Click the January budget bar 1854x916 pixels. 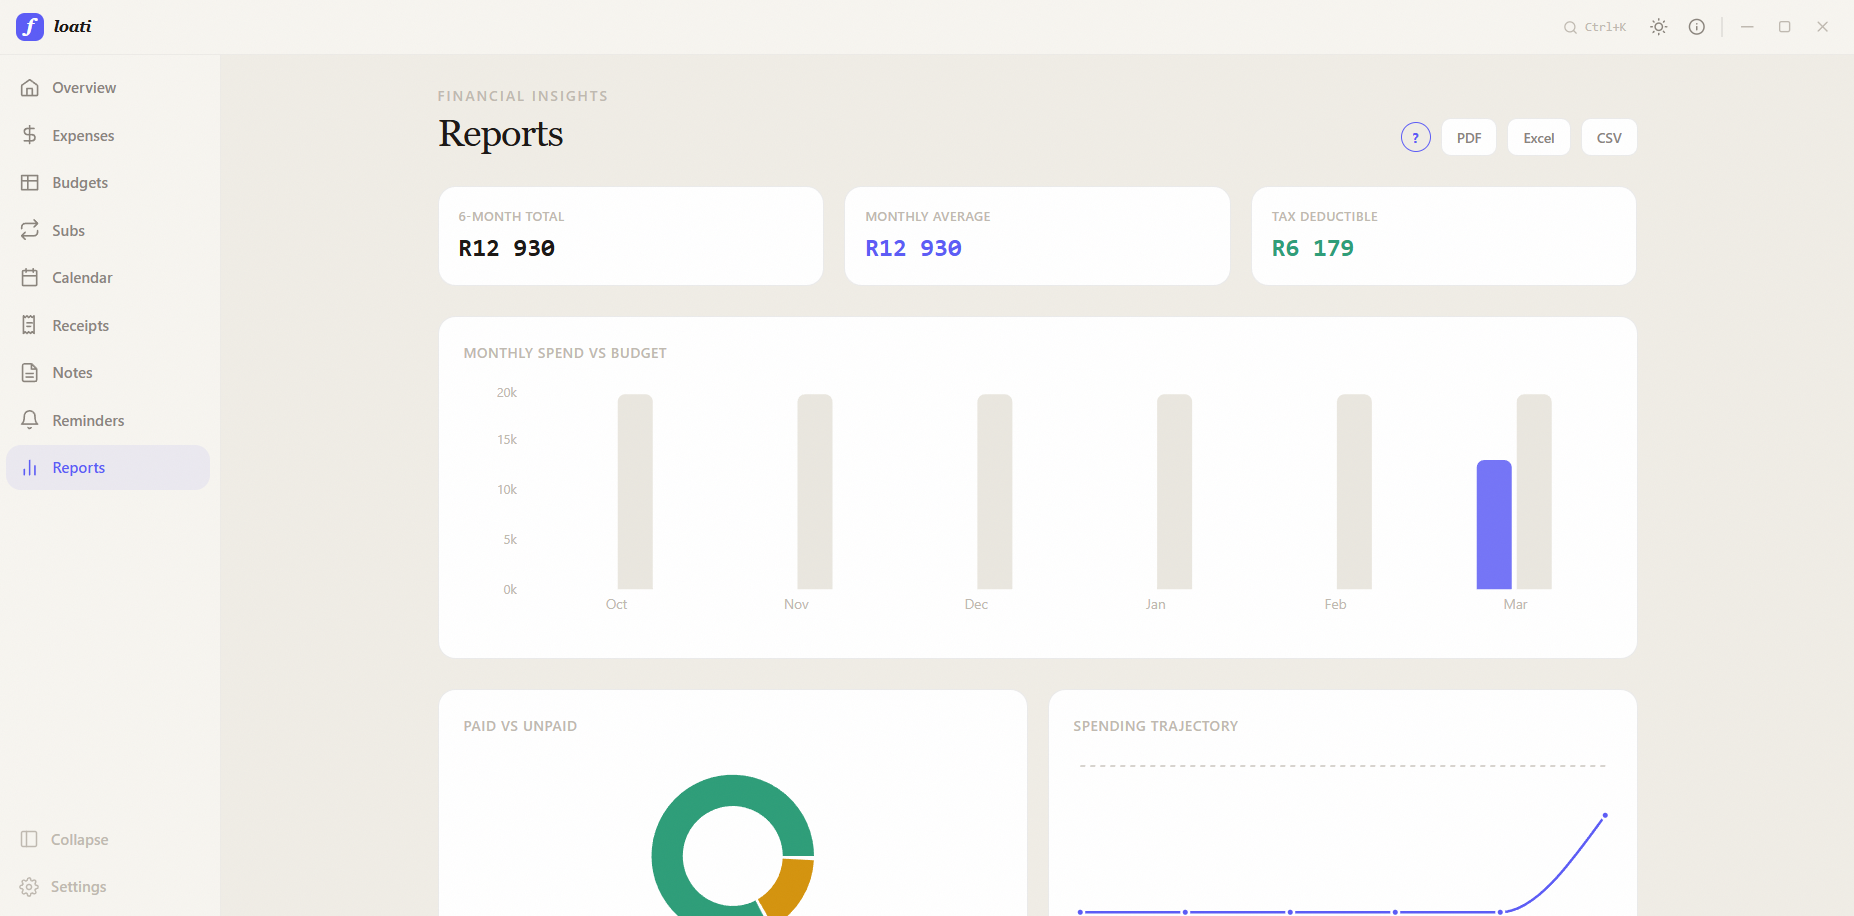[x=1174, y=491]
